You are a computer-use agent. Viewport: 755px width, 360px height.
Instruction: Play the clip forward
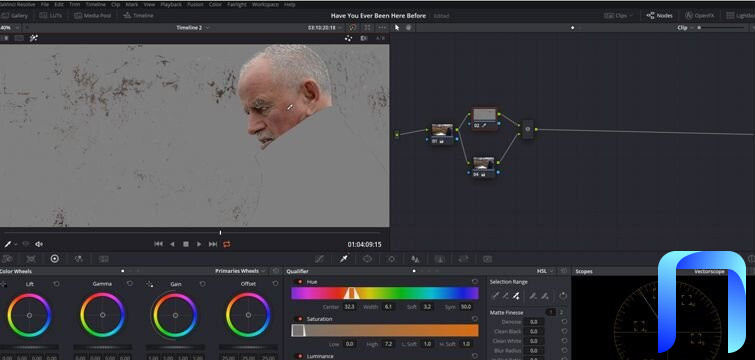(199, 244)
